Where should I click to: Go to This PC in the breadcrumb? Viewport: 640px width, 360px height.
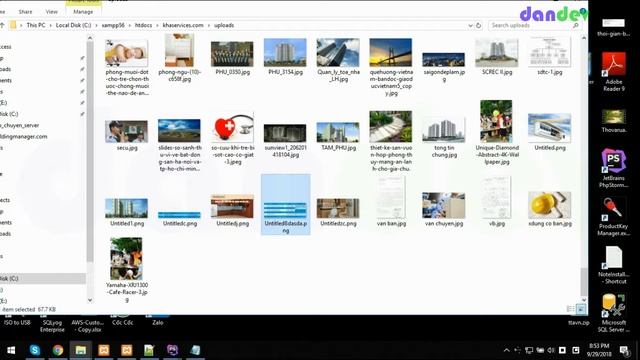click(36, 25)
